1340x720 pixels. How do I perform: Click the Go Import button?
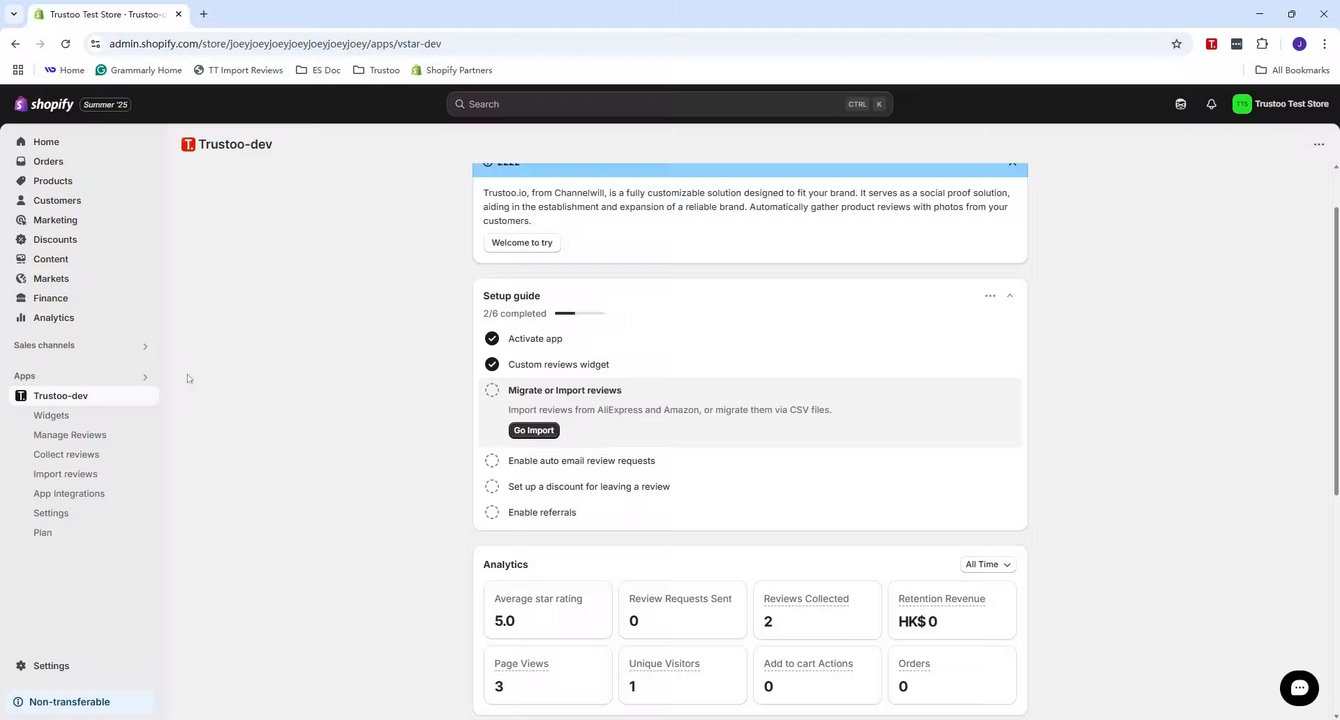534,430
